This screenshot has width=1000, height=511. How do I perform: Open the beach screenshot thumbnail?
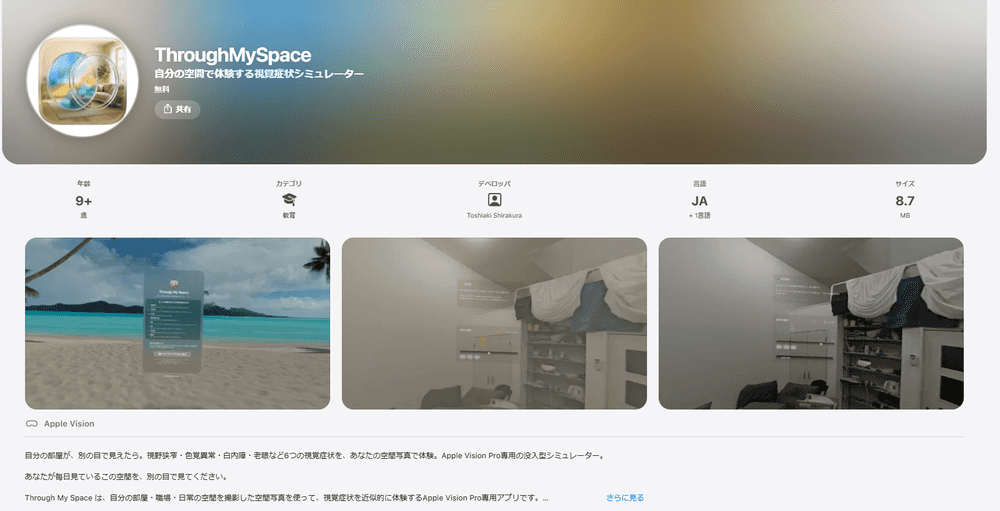tap(177, 323)
